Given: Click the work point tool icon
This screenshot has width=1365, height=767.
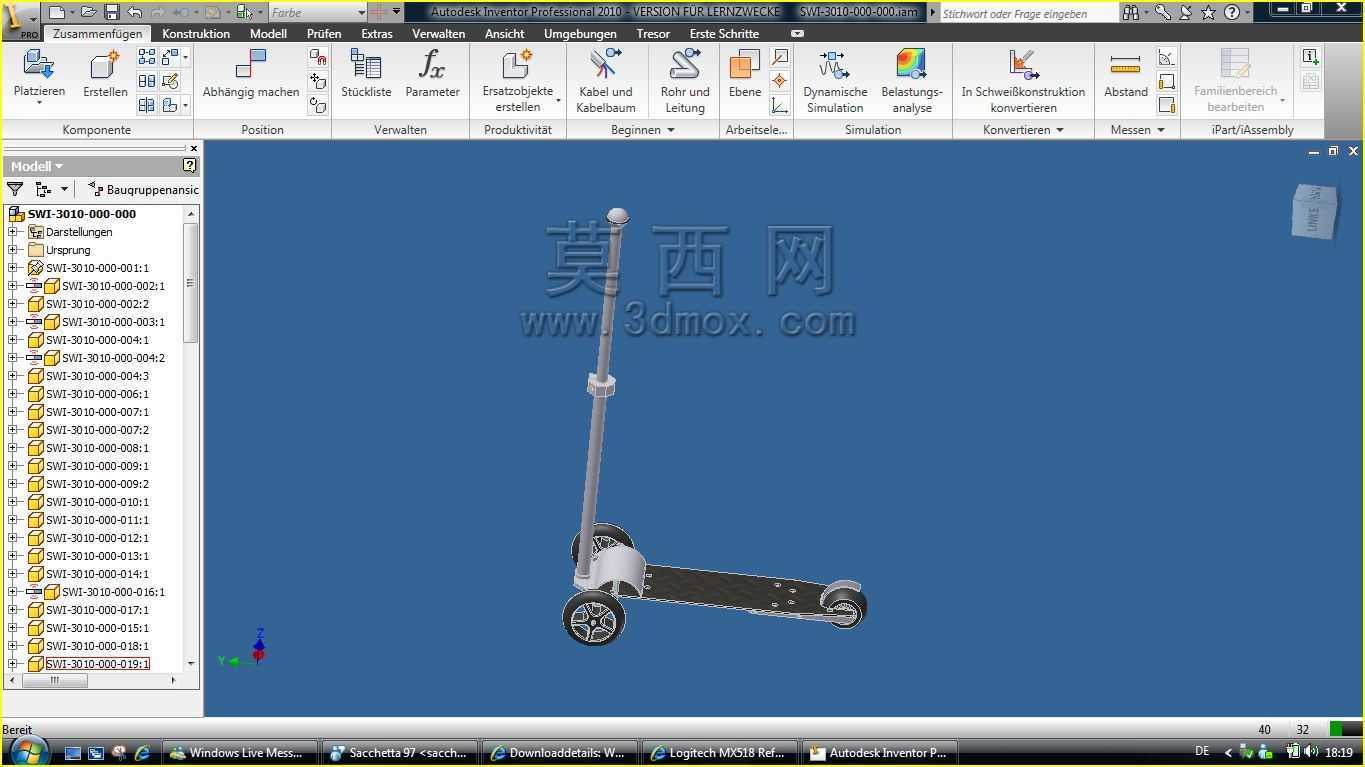Looking at the screenshot, I should tap(780, 81).
